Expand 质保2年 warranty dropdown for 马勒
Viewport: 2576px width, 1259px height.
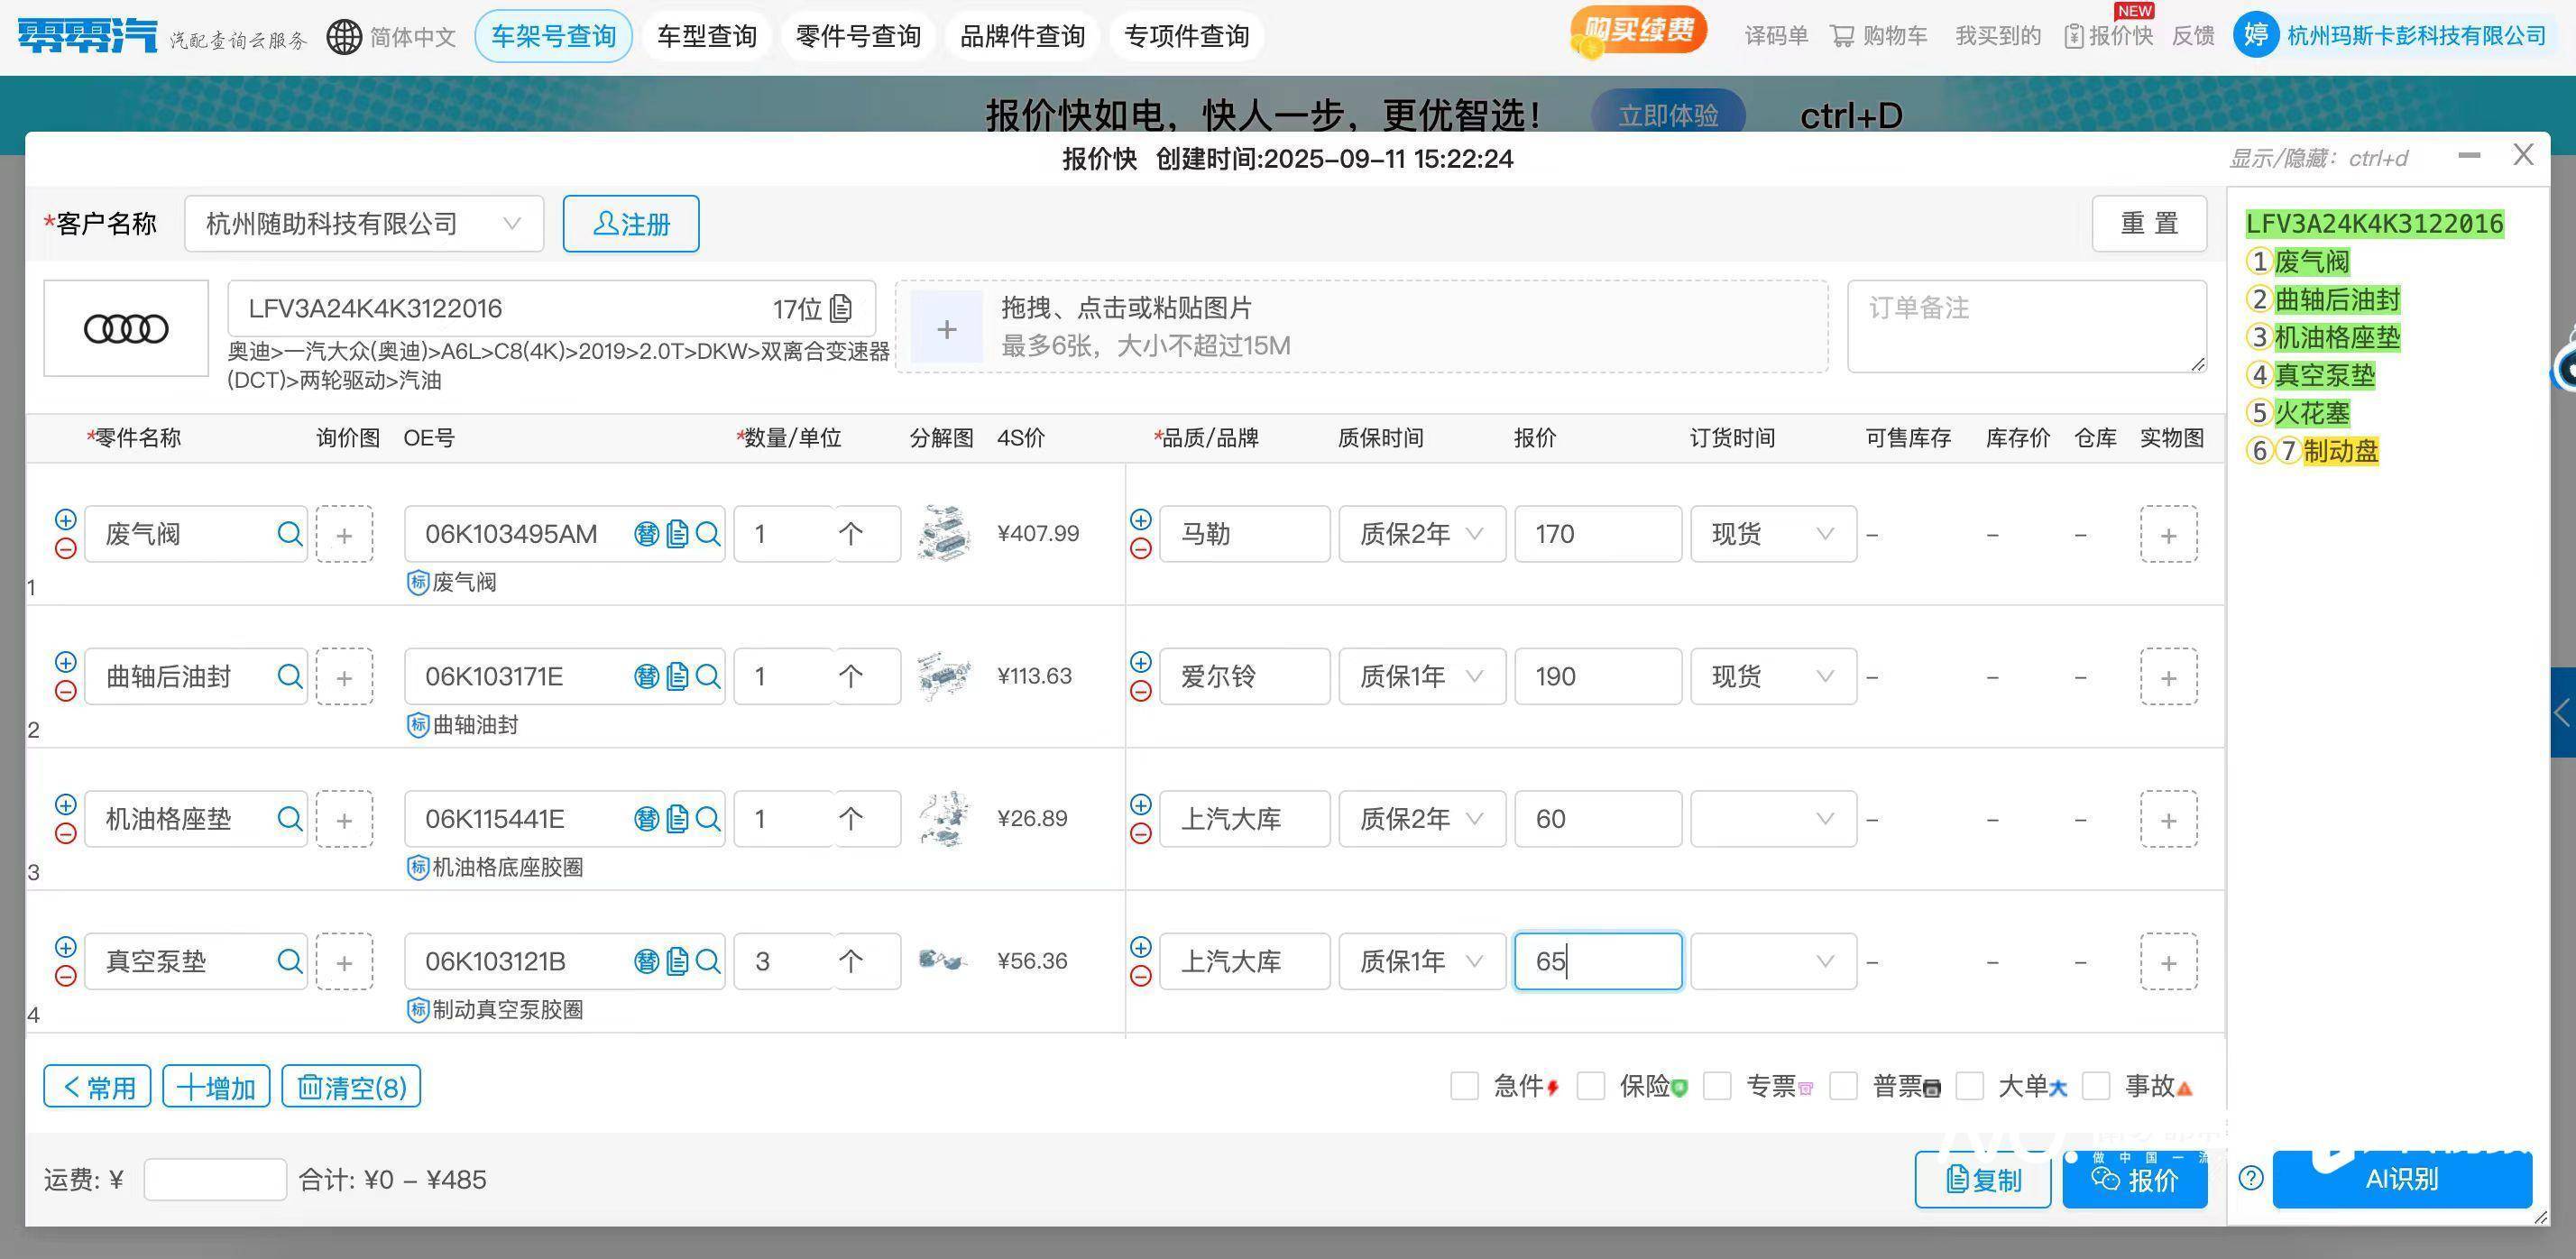click(1421, 534)
